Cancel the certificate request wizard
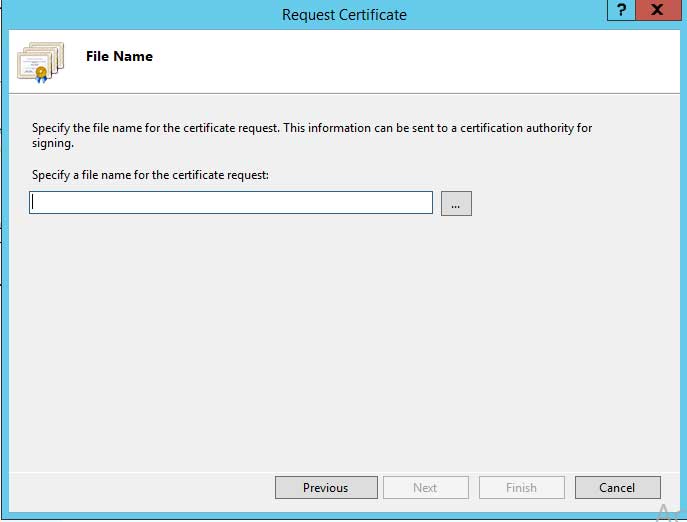This screenshot has height=522, width=687. [x=617, y=487]
